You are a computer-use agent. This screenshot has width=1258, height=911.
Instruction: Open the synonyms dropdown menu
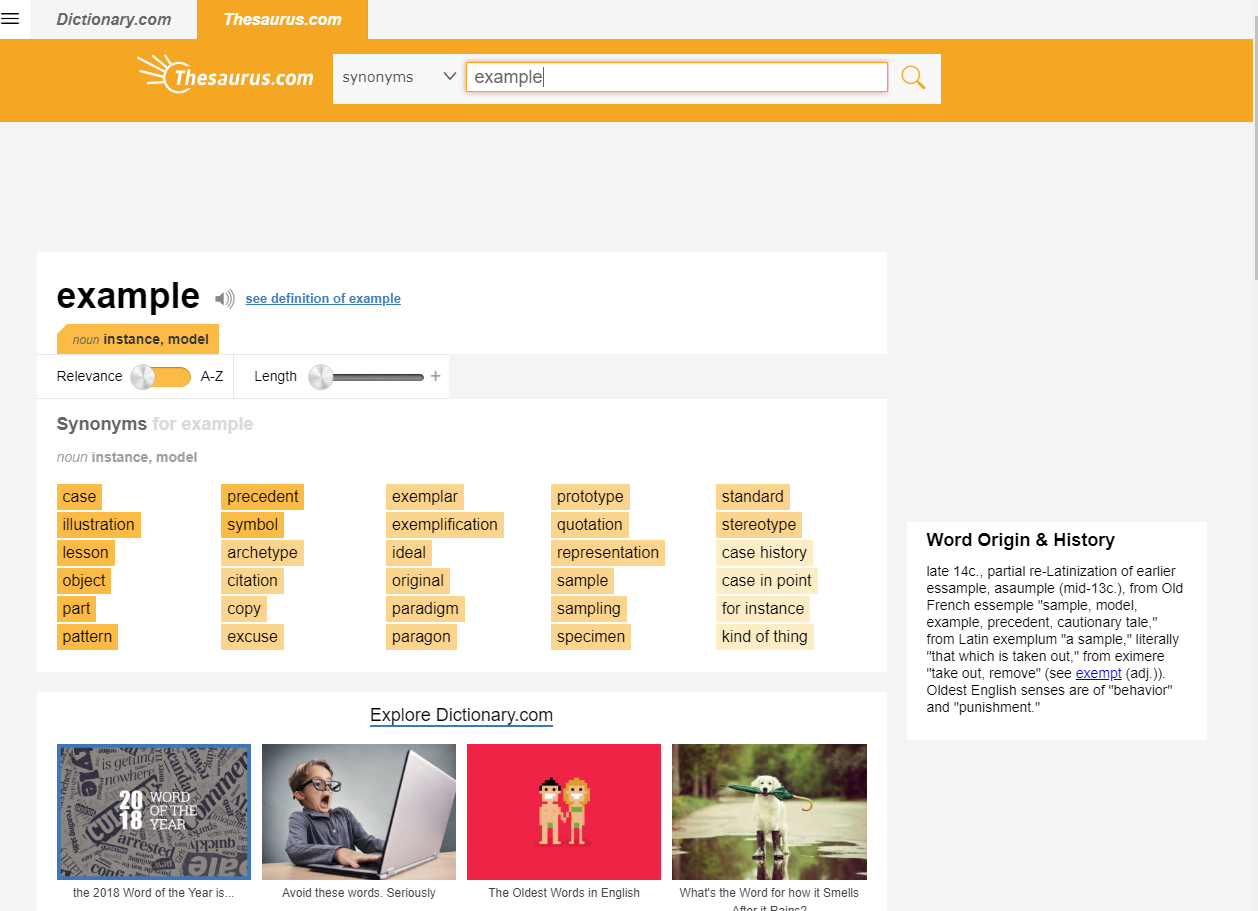[398, 76]
